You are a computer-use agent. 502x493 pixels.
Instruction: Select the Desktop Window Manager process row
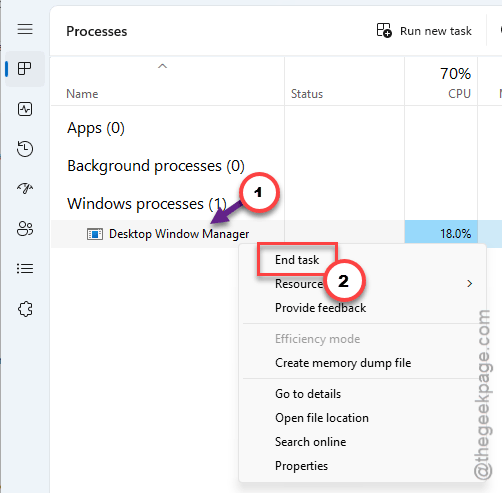276,234
